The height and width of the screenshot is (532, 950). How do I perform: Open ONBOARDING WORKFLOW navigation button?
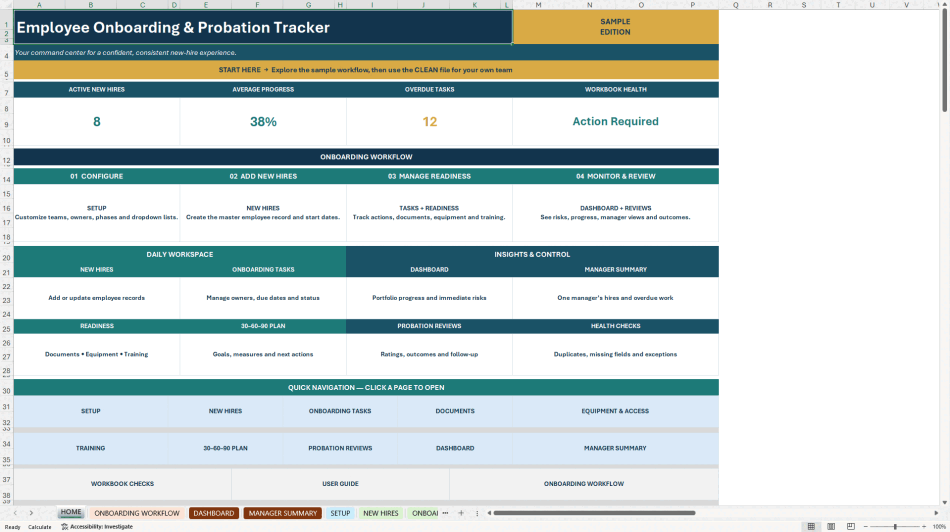[584, 484]
